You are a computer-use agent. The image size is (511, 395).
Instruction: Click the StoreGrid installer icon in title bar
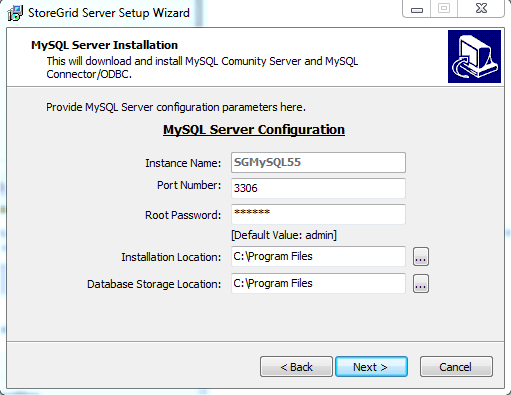tap(15, 13)
